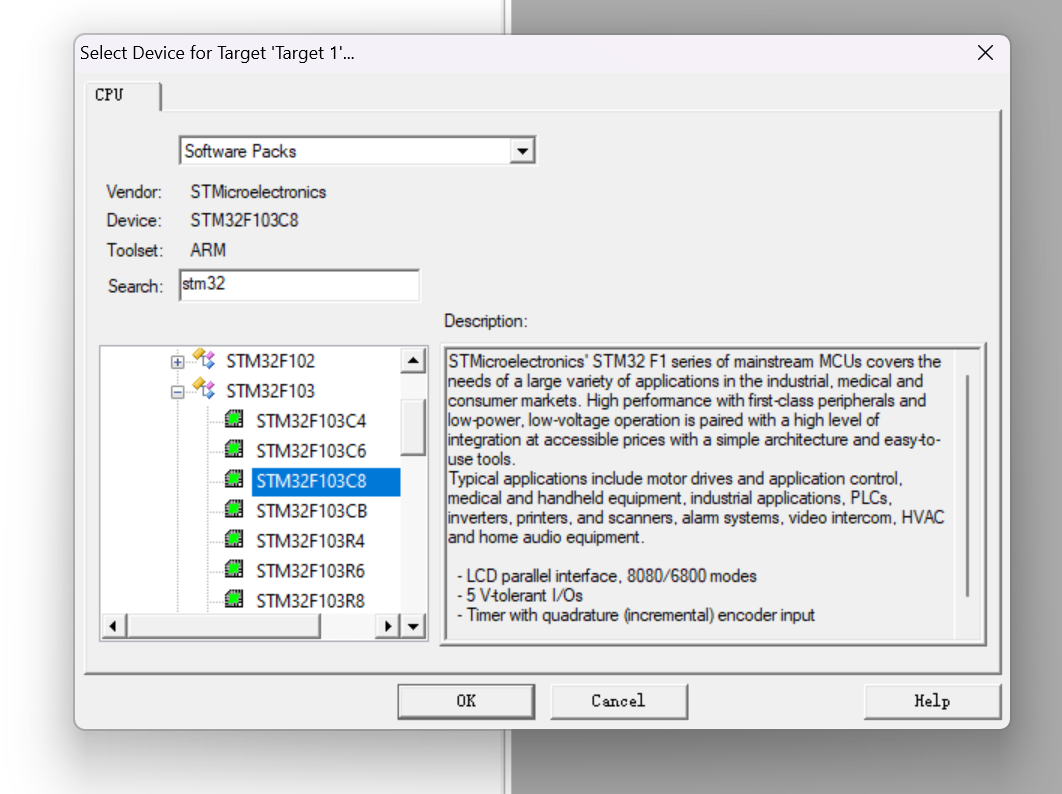Click the ARM toolset value

(208, 251)
